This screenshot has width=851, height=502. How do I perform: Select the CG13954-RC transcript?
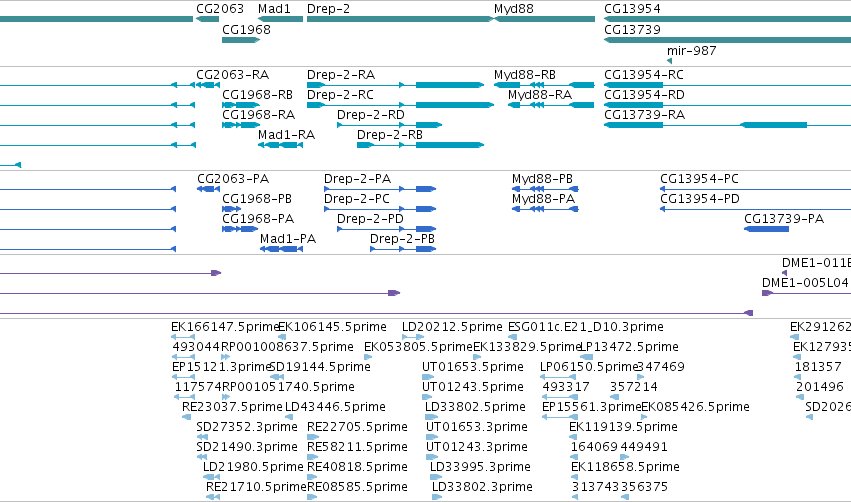[x=727, y=85]
